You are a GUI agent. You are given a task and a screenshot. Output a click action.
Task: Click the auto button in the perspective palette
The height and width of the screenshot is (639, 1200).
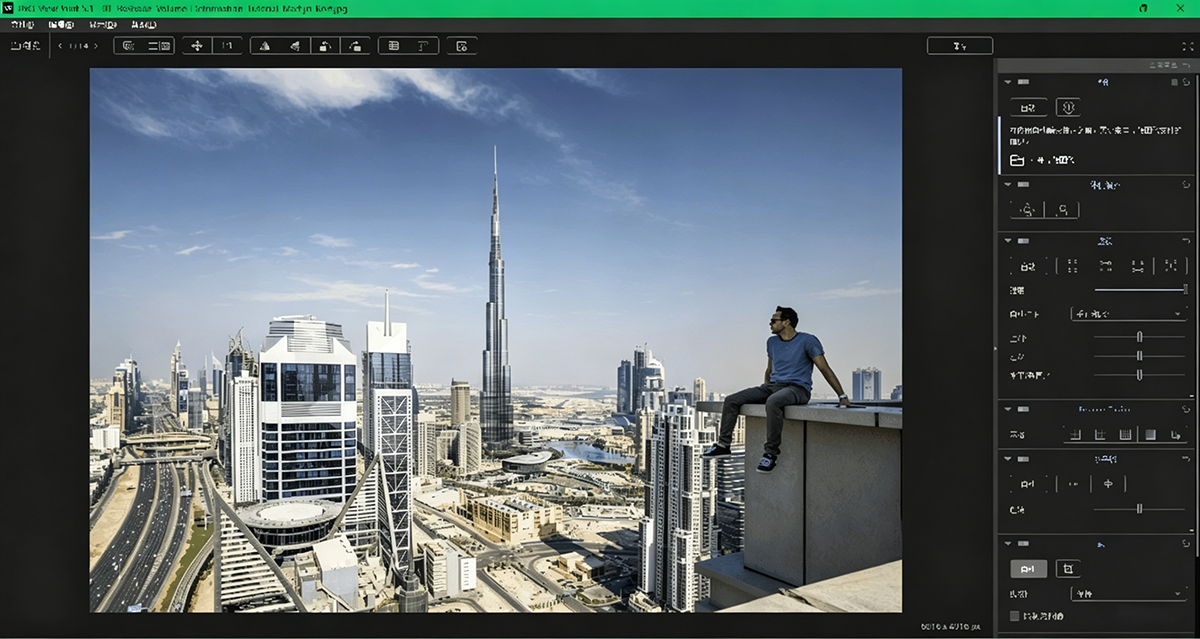pyautogui.click(x=1029, y=266)
